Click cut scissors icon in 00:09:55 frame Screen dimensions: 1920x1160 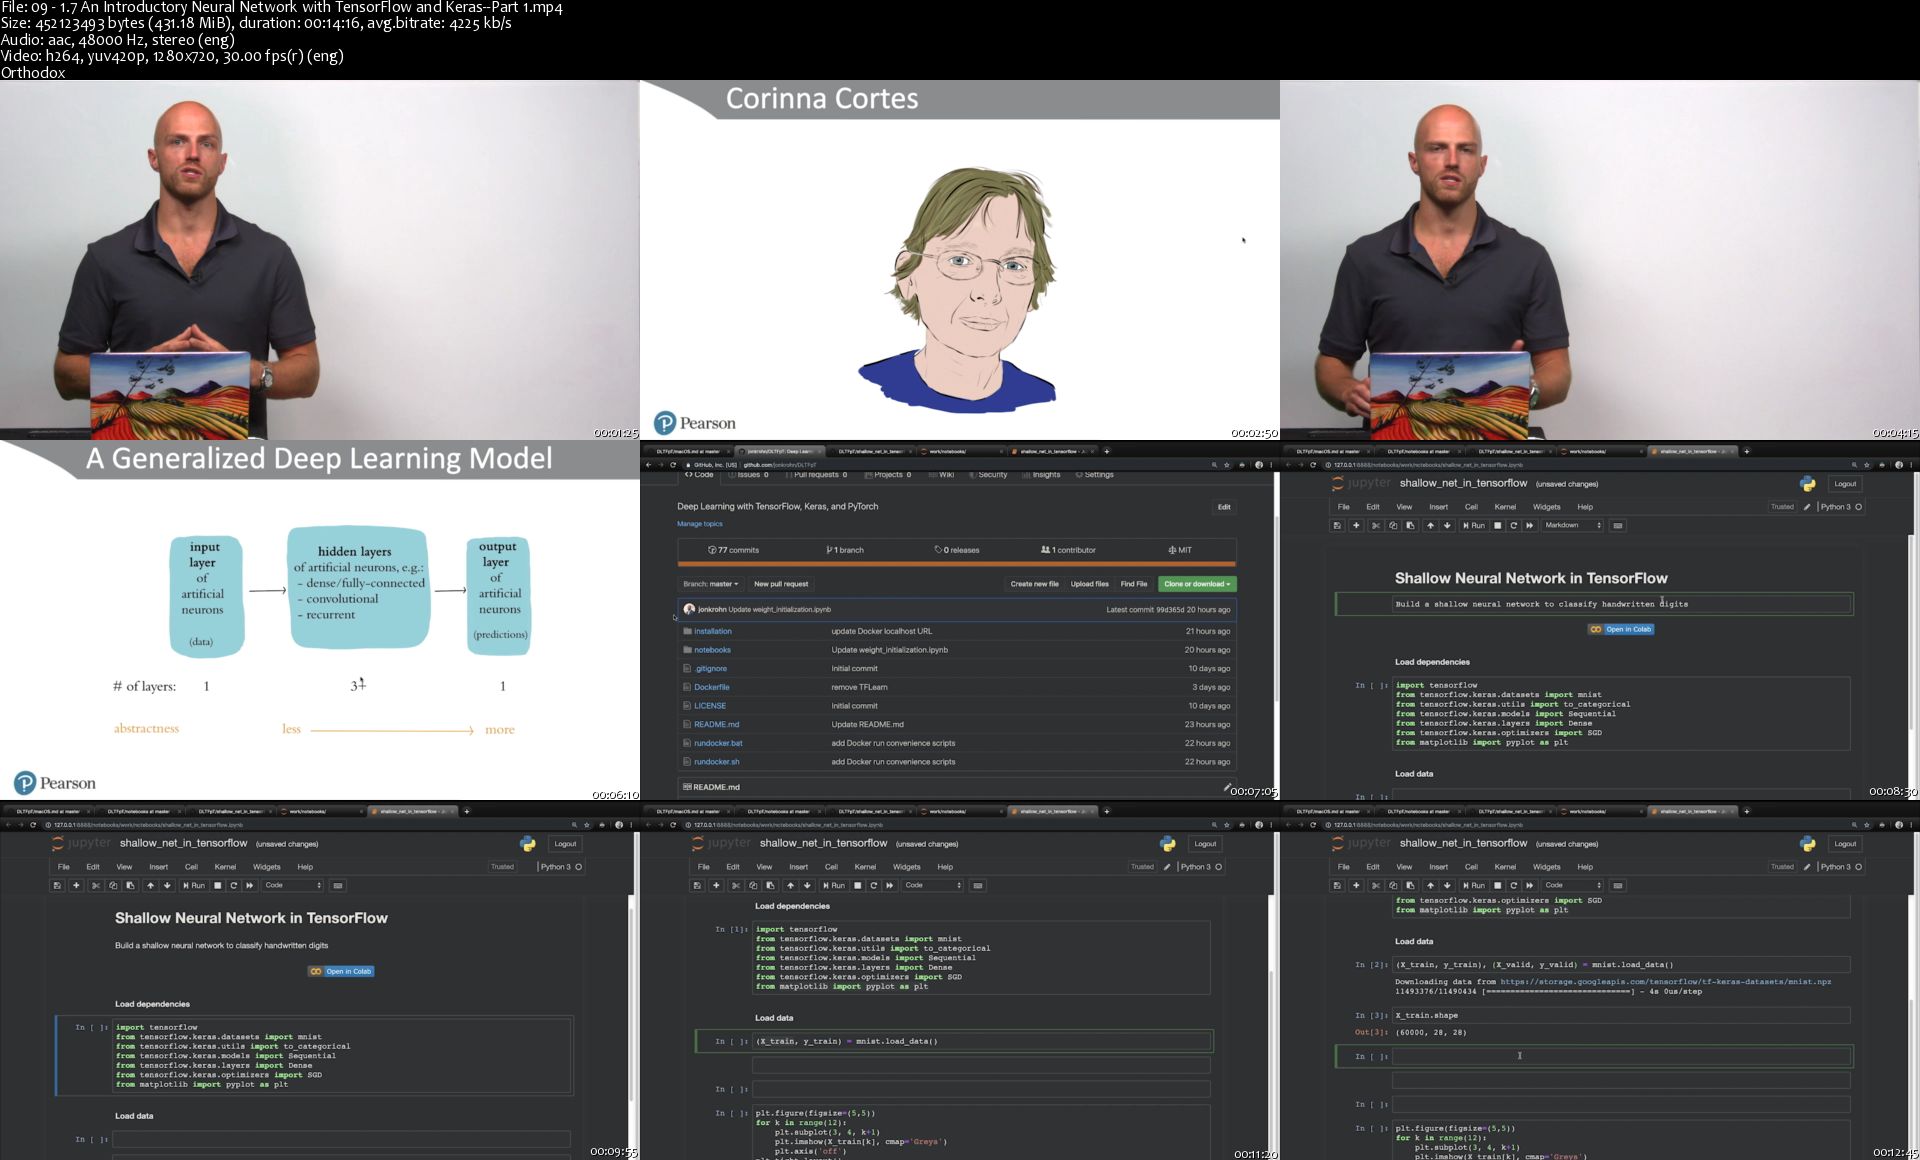pos(96,886)
